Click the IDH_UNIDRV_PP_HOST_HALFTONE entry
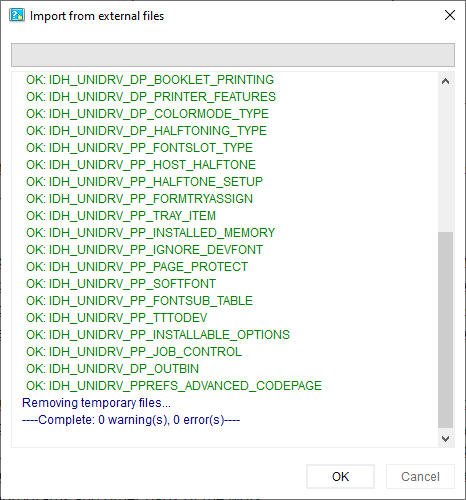 click(x=141, y=165)
